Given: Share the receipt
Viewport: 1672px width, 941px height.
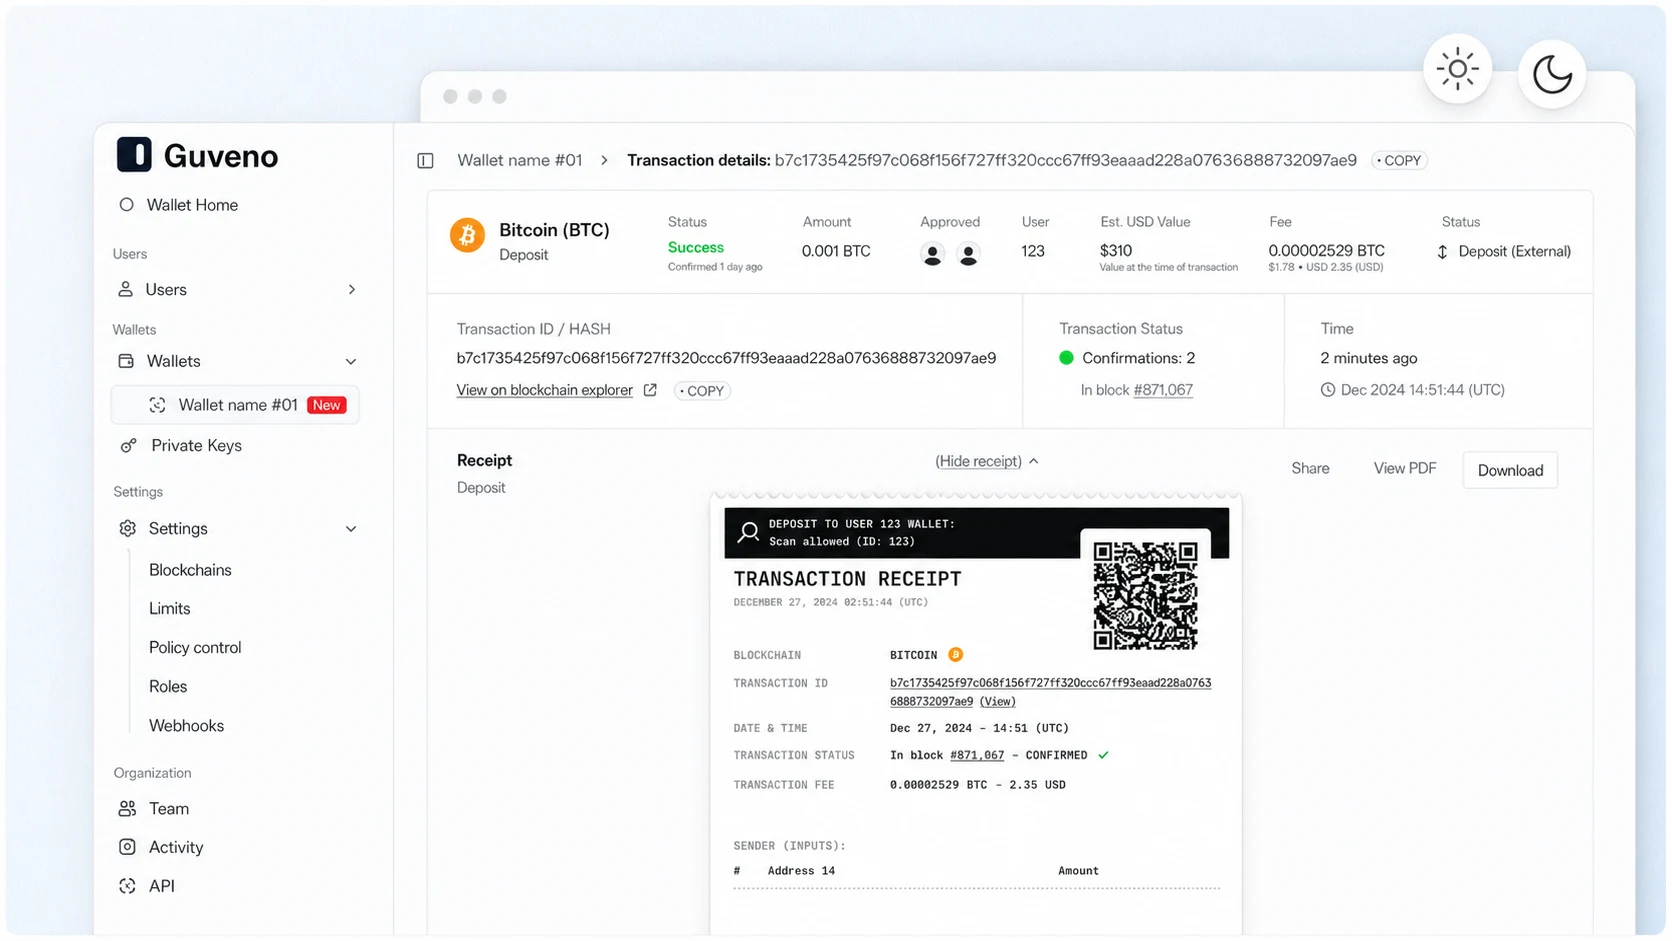Looking at the screenshot, I should tap(1310, 468).
